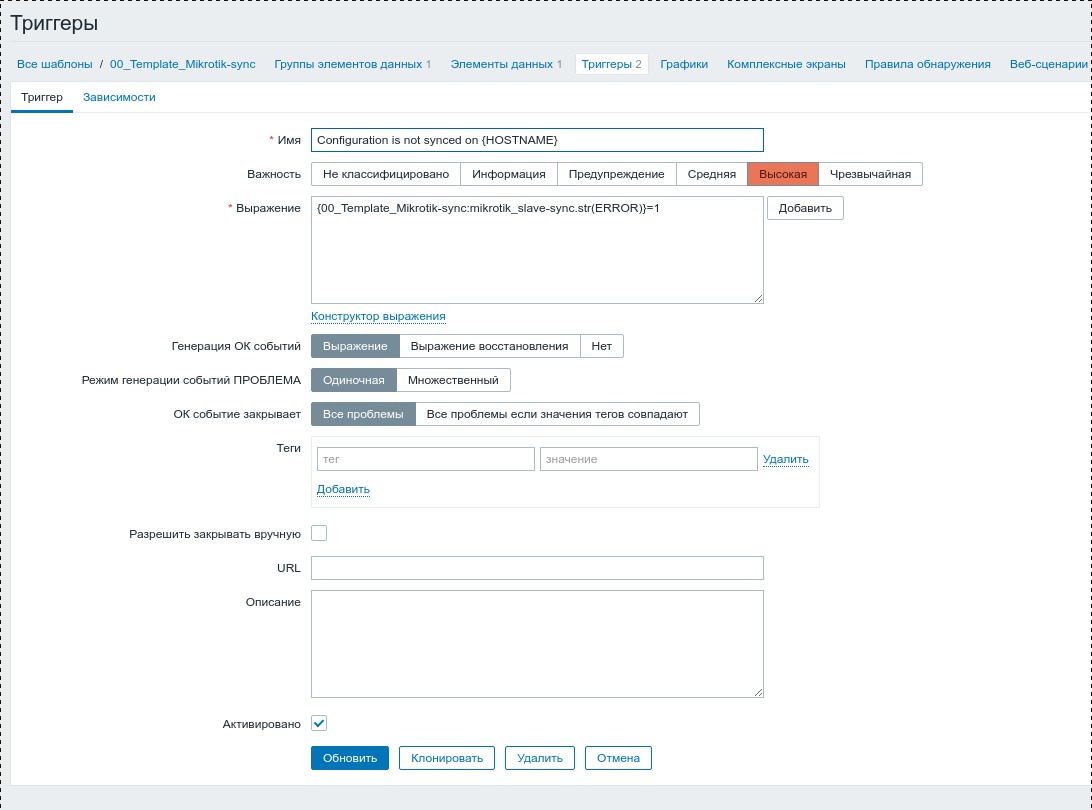Open 00_Template_Mikrotik-sync template link

tap(182, 64)
